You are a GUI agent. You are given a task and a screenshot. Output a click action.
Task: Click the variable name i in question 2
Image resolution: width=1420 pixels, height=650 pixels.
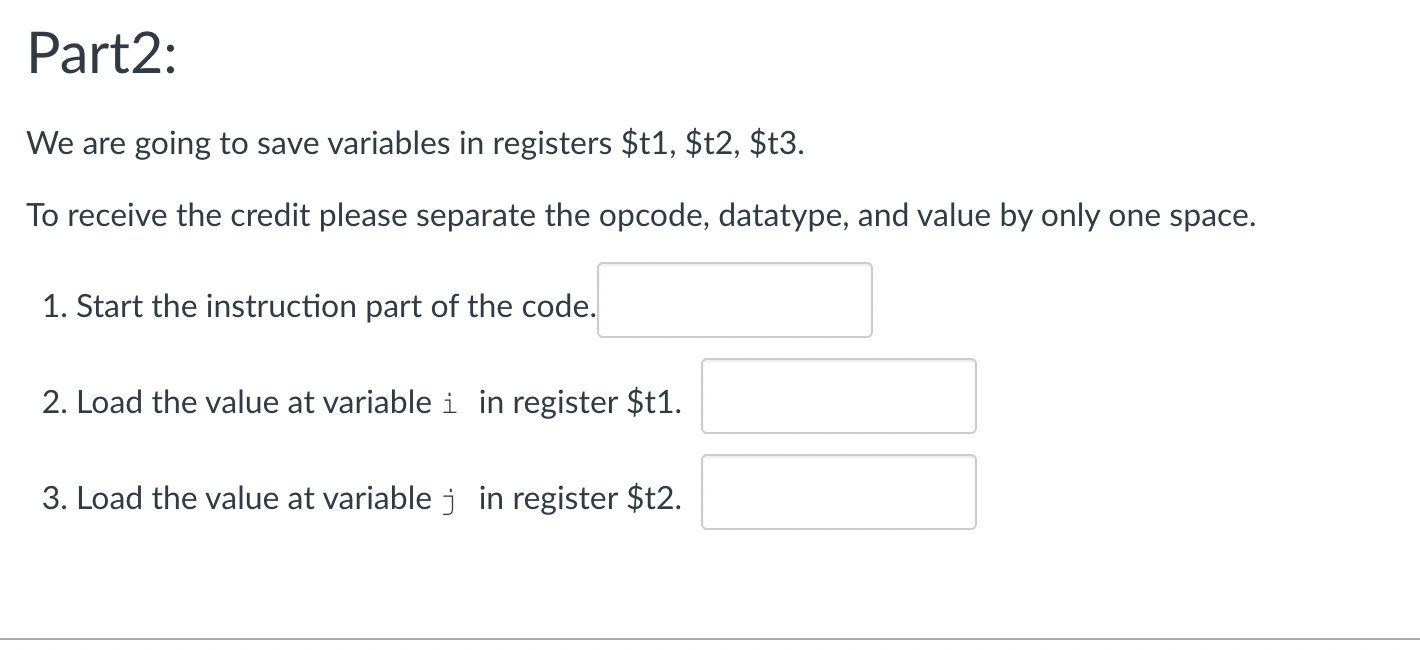tap(447, 402)
